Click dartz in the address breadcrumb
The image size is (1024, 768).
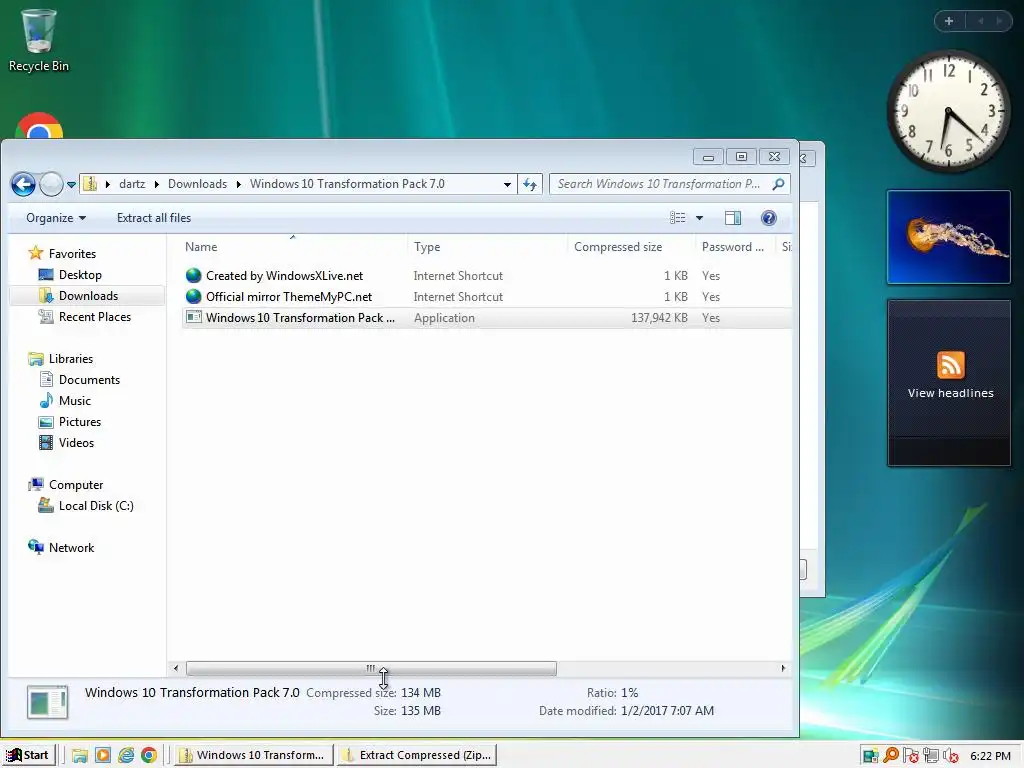click(132, 184)
